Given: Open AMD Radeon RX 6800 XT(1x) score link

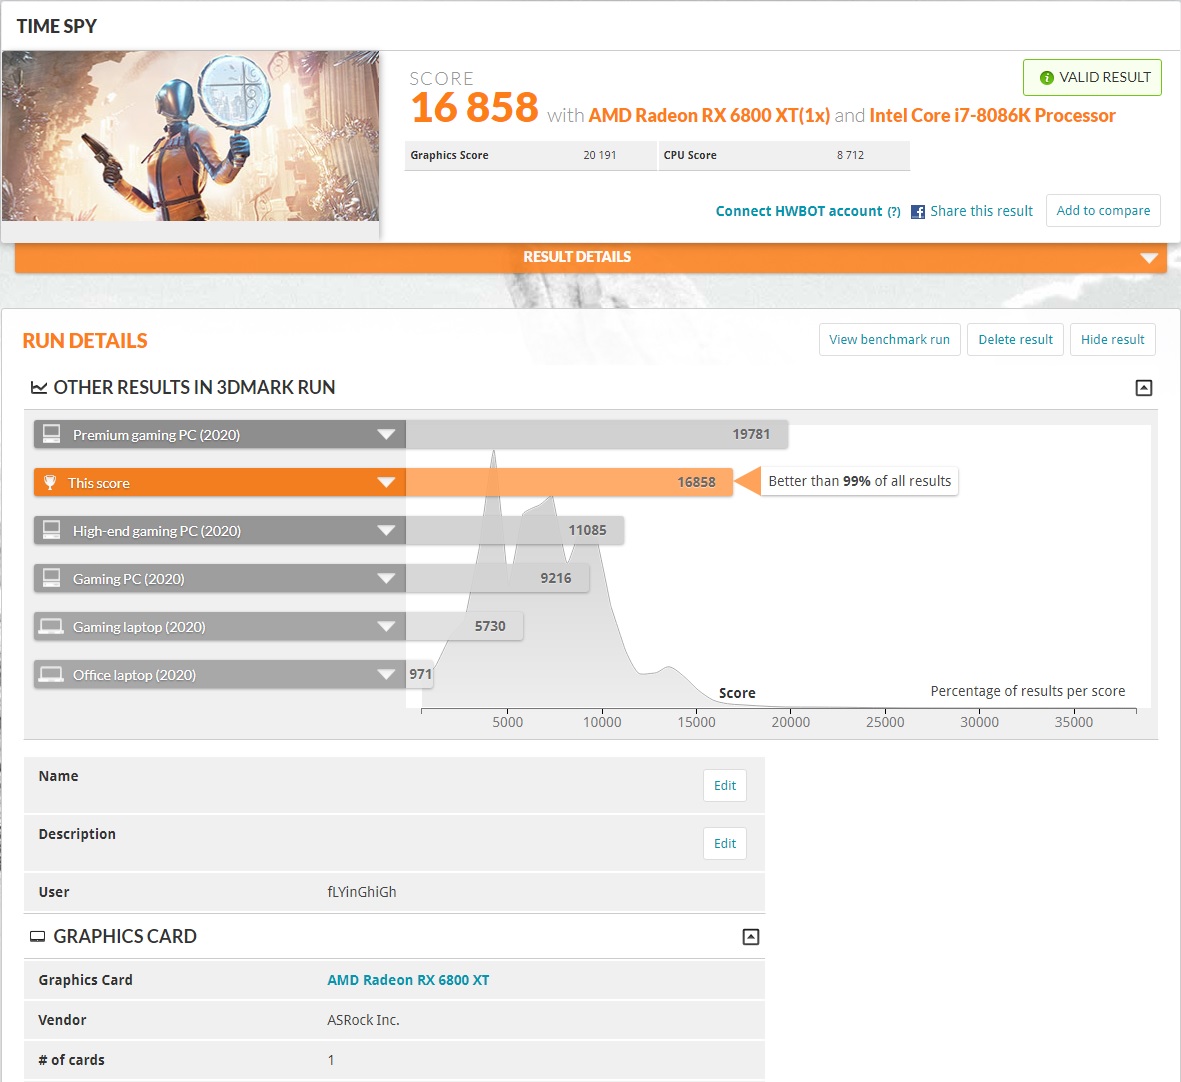Looking at the screenshot, I should tap(709, 115).
